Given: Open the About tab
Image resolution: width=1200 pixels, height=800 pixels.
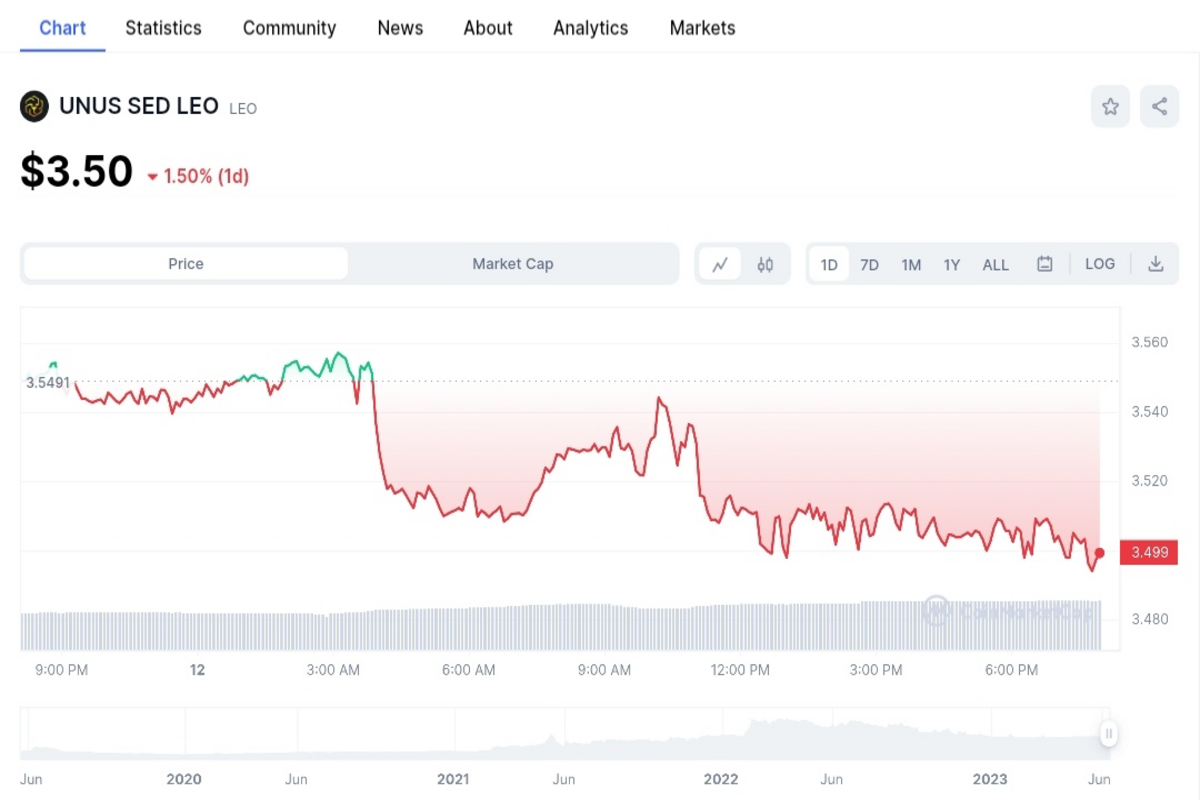Looking at the screenshot, I should click(488, 28).
